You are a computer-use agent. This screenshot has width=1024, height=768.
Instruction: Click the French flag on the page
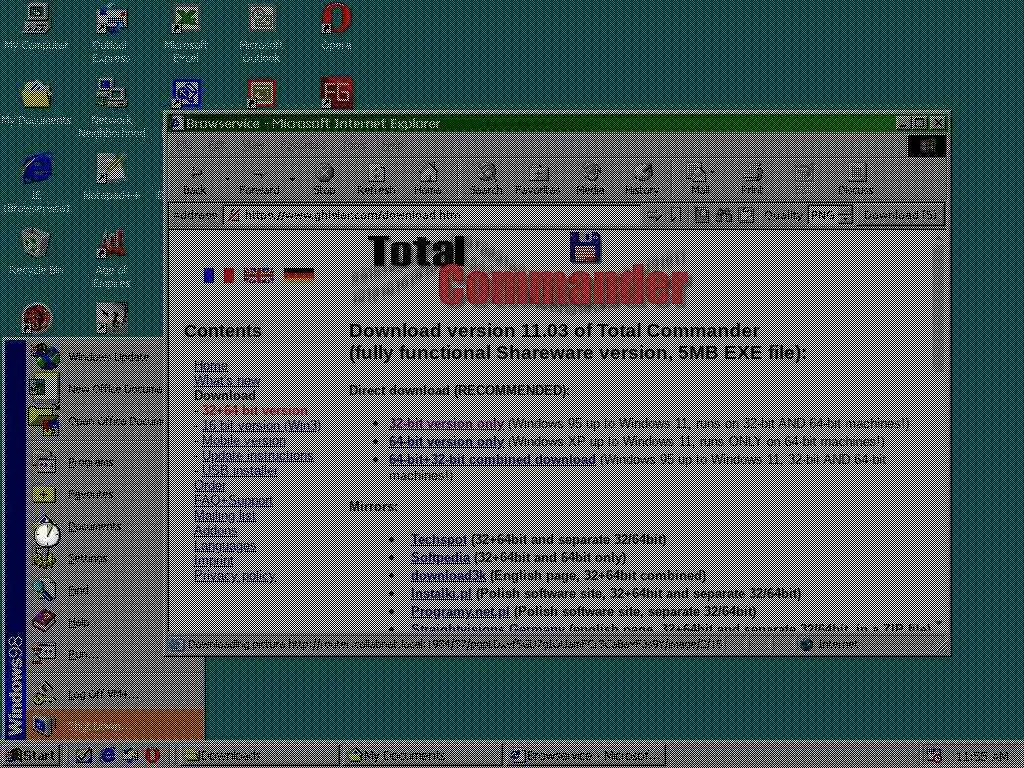click(218, 275)
